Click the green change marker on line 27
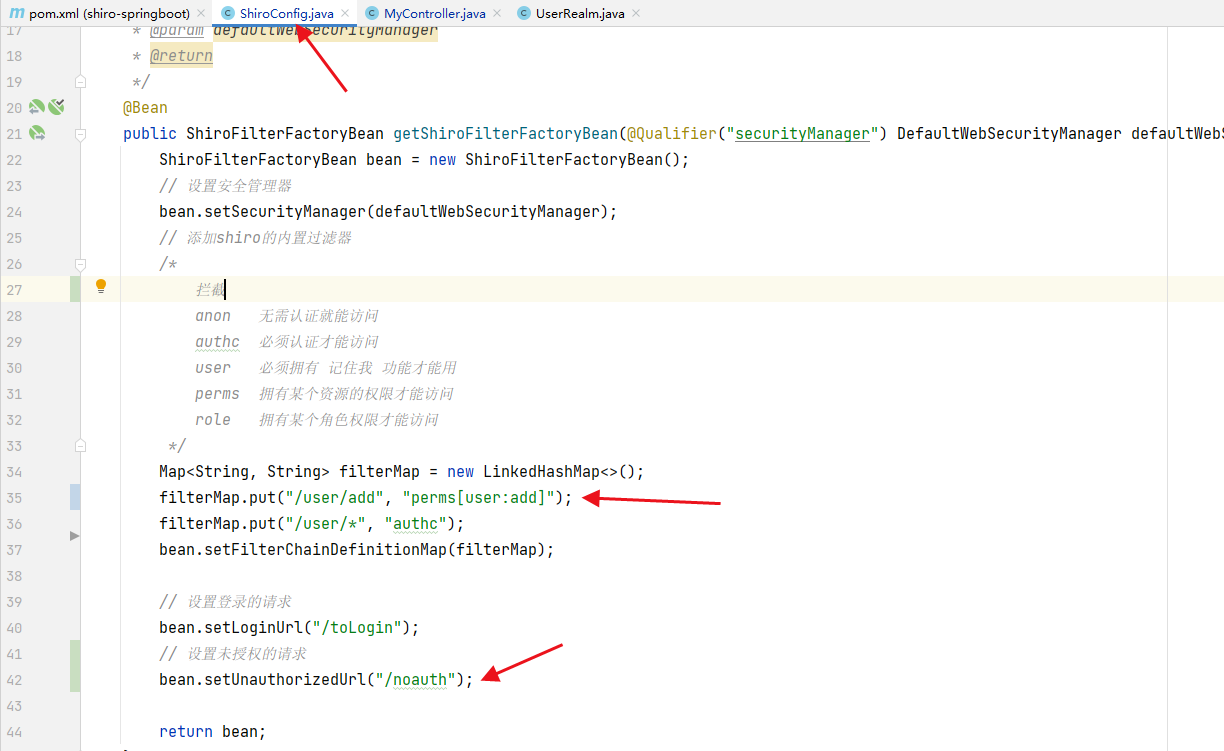The image size is (1224, 751). [75, 289]
